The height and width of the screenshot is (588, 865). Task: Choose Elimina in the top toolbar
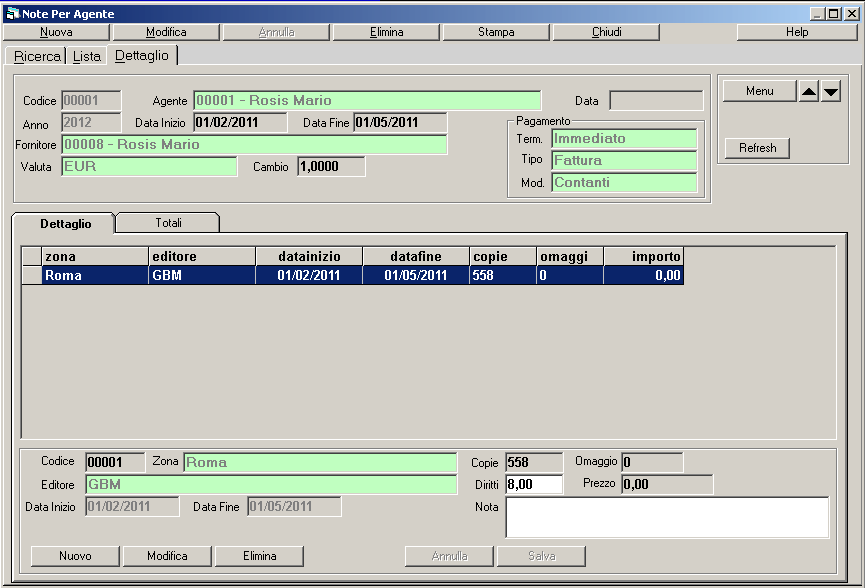tap(386, 32)
